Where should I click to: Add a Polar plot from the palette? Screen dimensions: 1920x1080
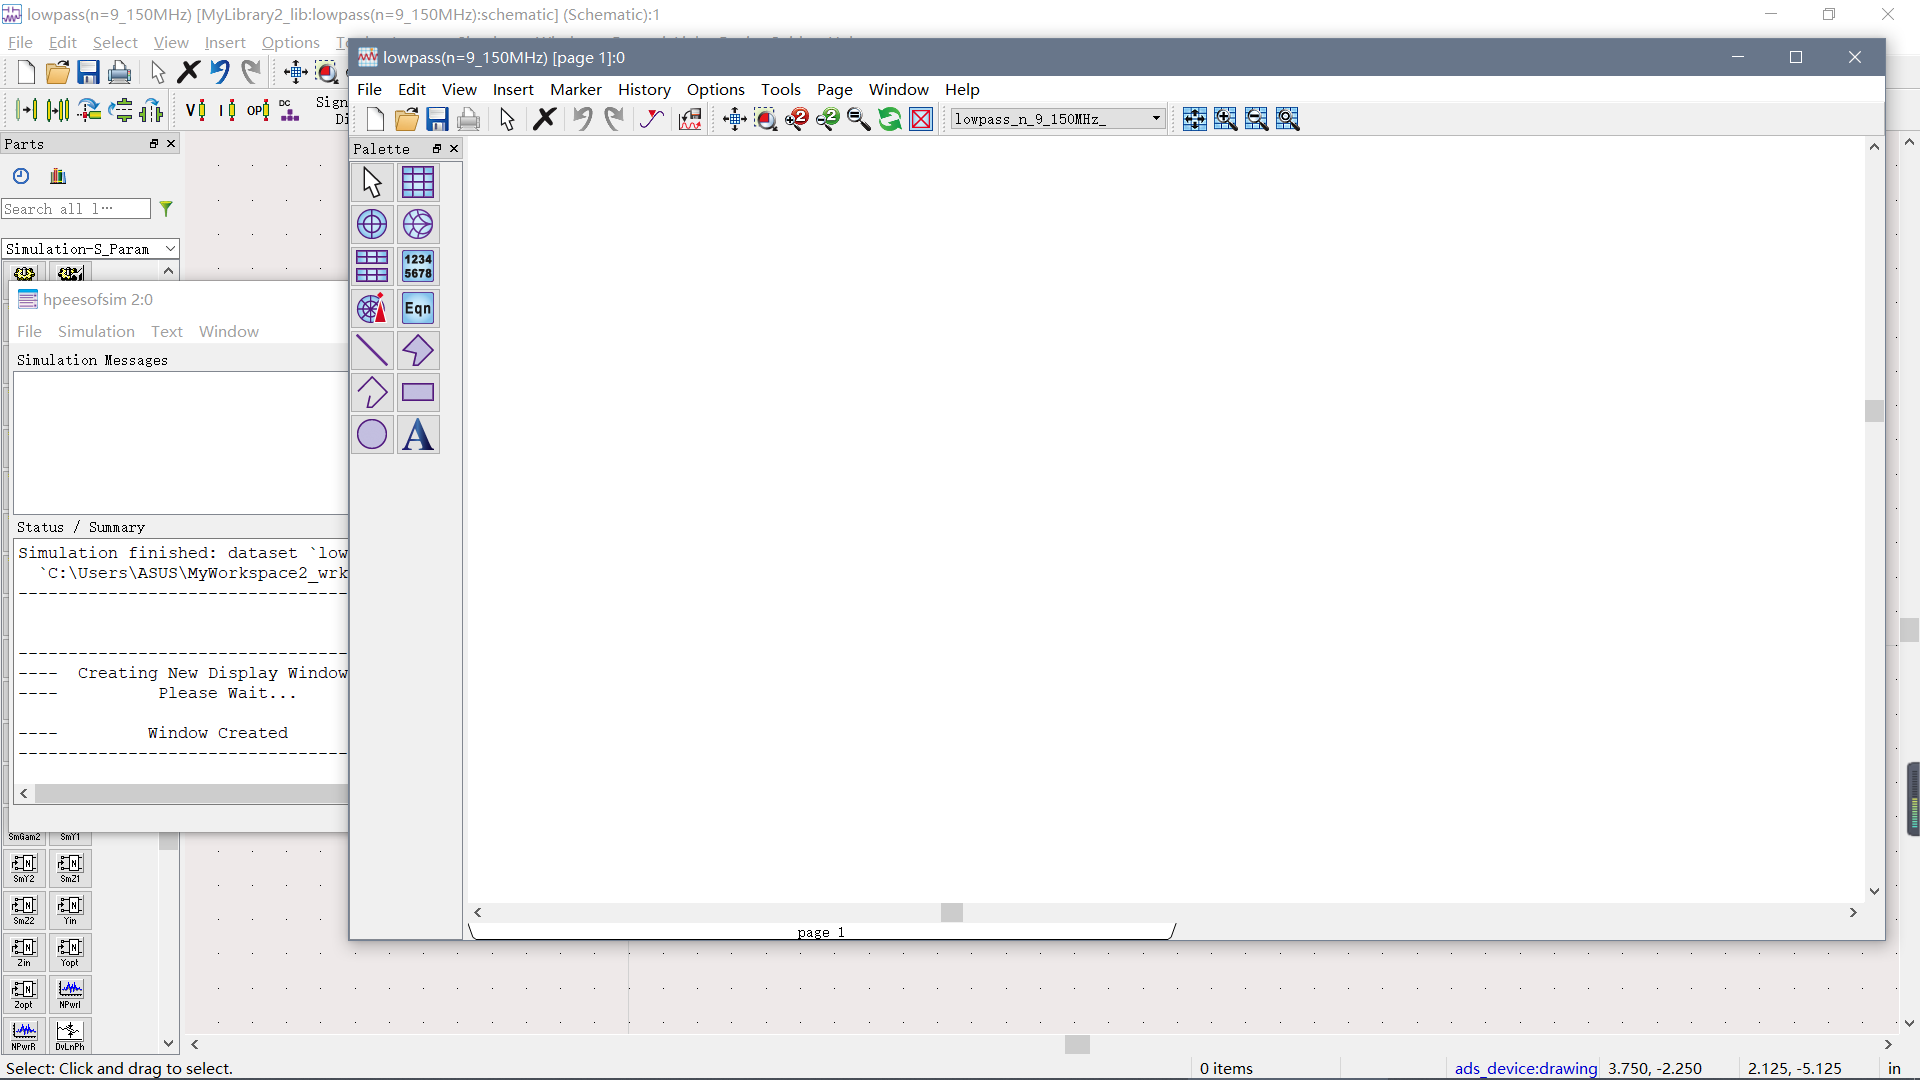[372, 224]
